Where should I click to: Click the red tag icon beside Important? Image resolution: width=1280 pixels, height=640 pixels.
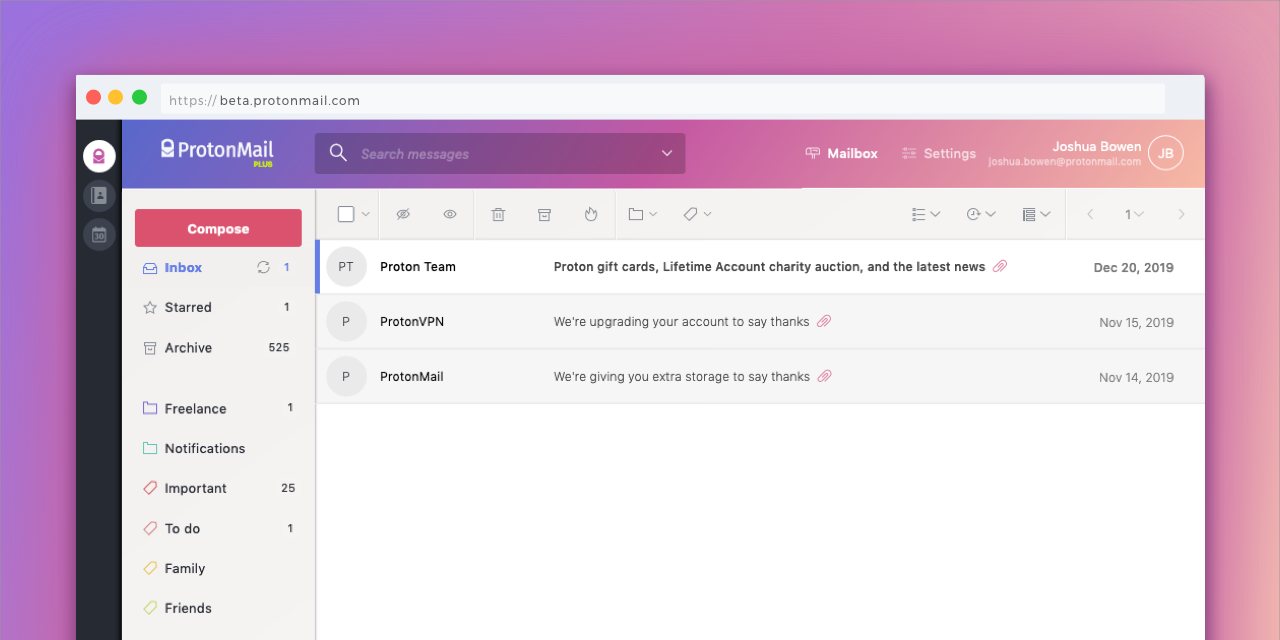[x=150, y=488]
